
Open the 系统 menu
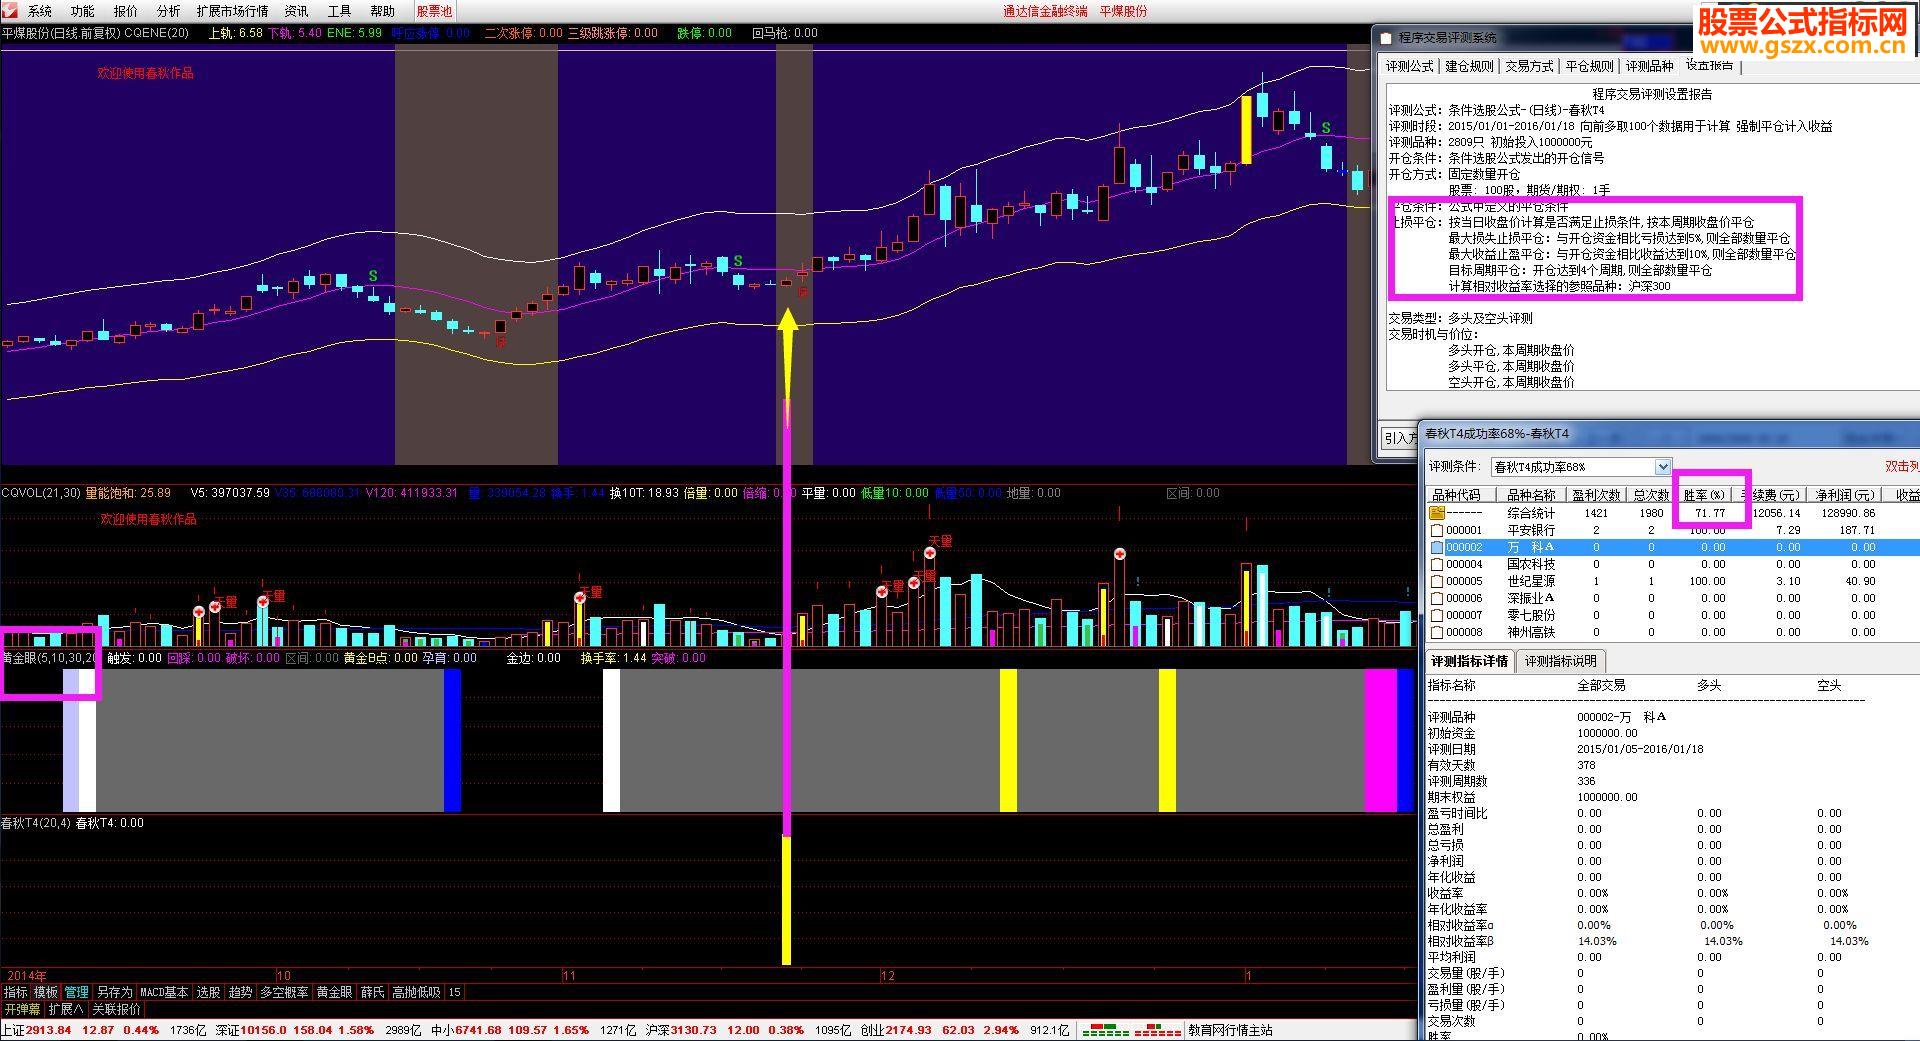(40, 11)
